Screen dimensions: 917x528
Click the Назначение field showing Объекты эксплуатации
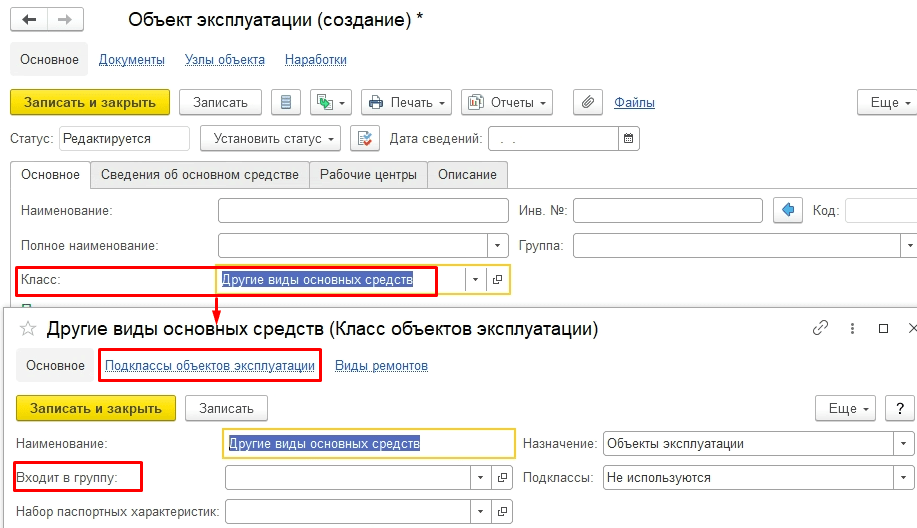click(749, 444)
